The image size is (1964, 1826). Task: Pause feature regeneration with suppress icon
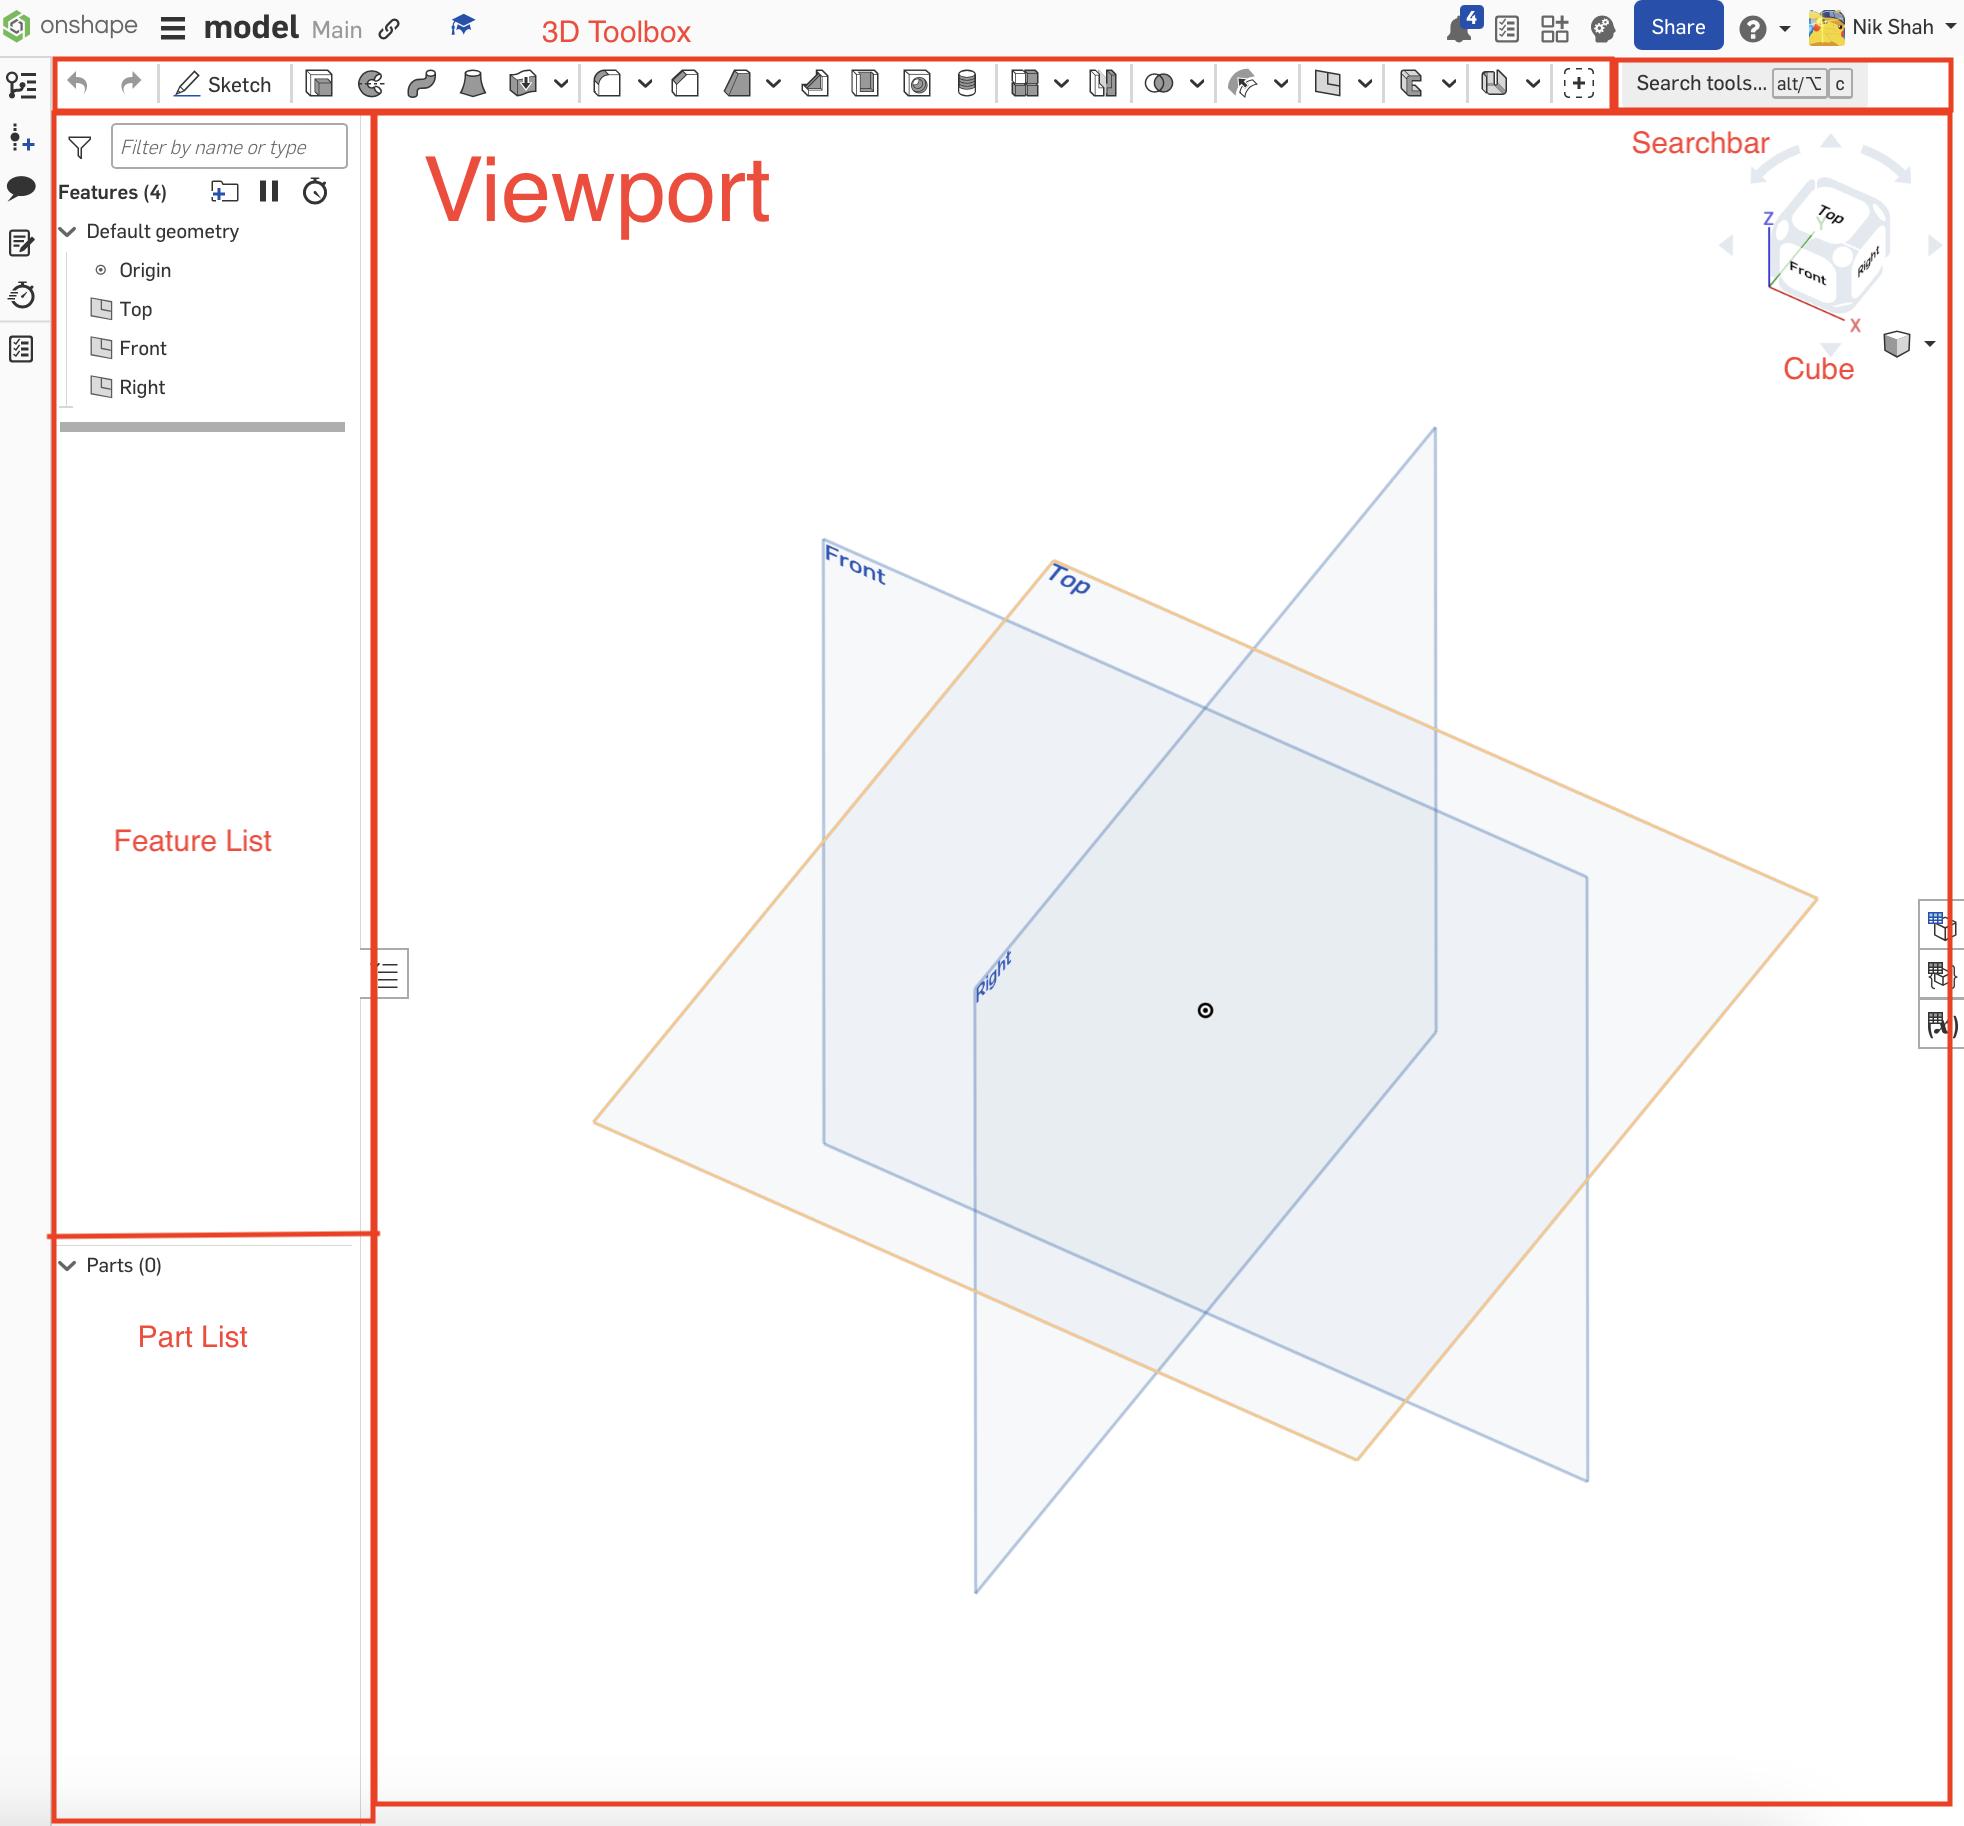(268, 192)
